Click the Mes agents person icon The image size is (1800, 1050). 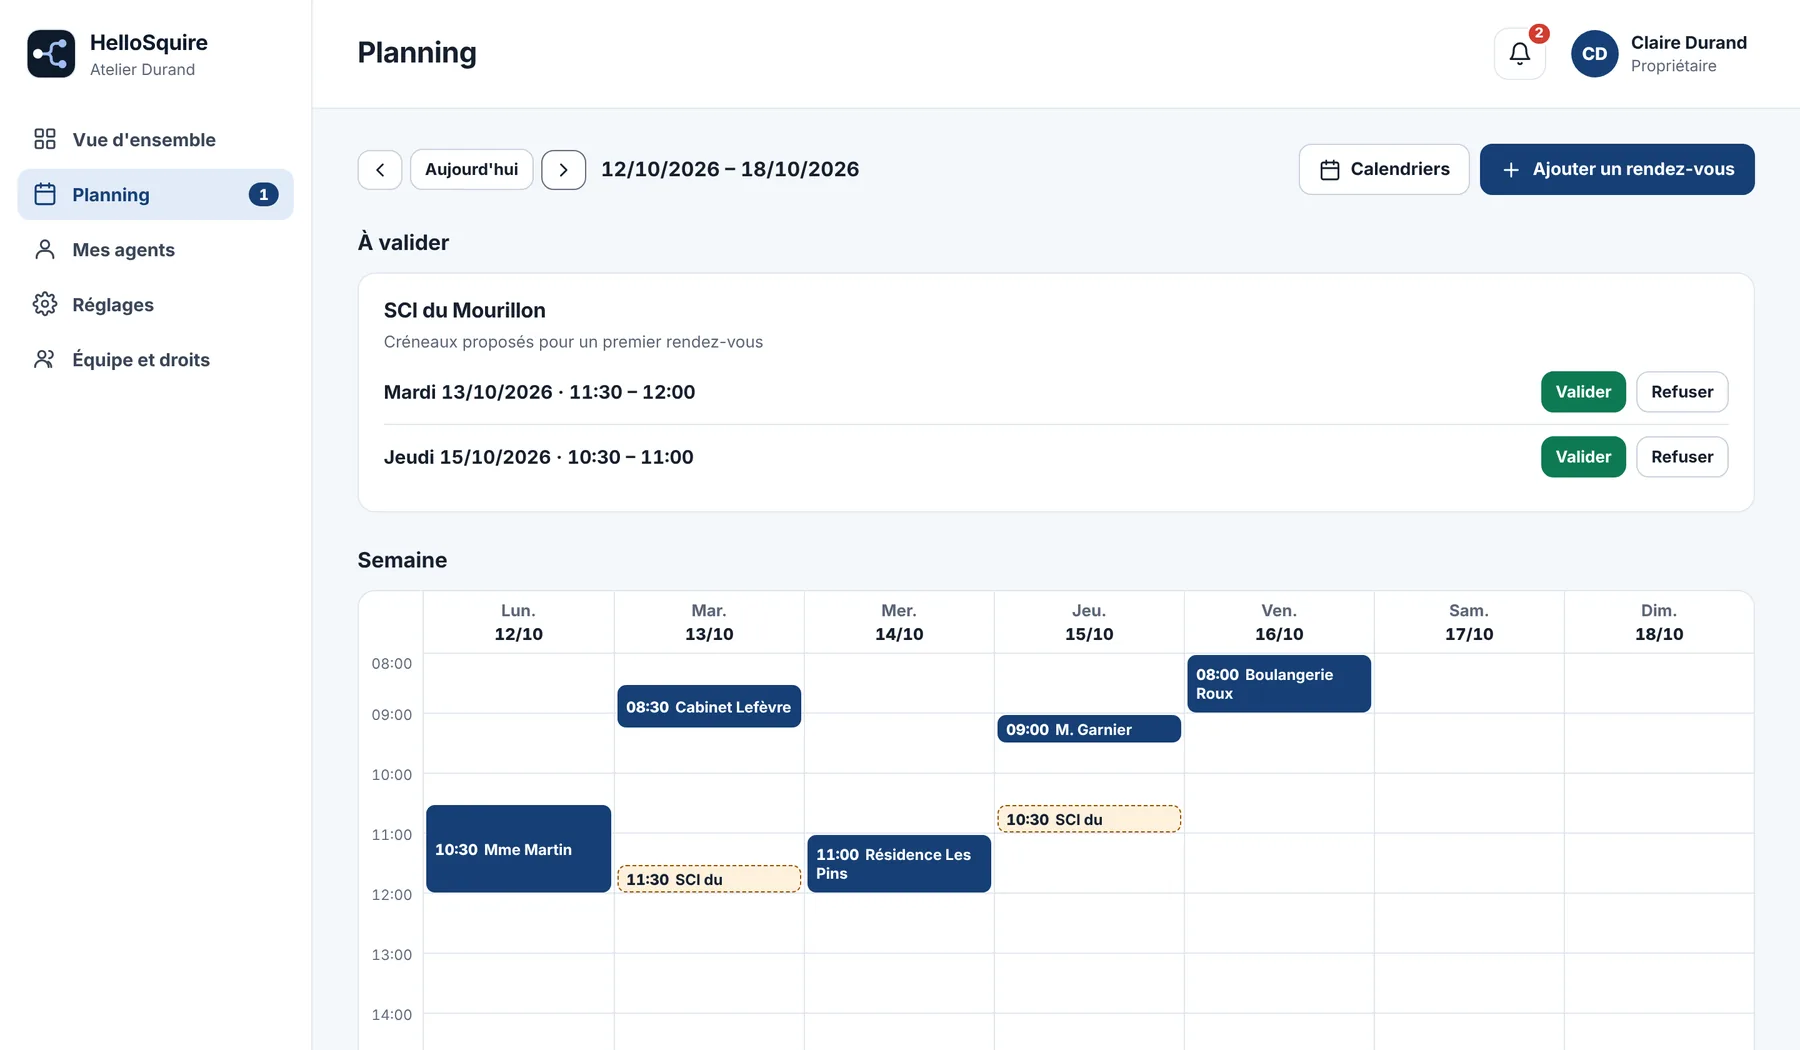click(x=45, y=249)
